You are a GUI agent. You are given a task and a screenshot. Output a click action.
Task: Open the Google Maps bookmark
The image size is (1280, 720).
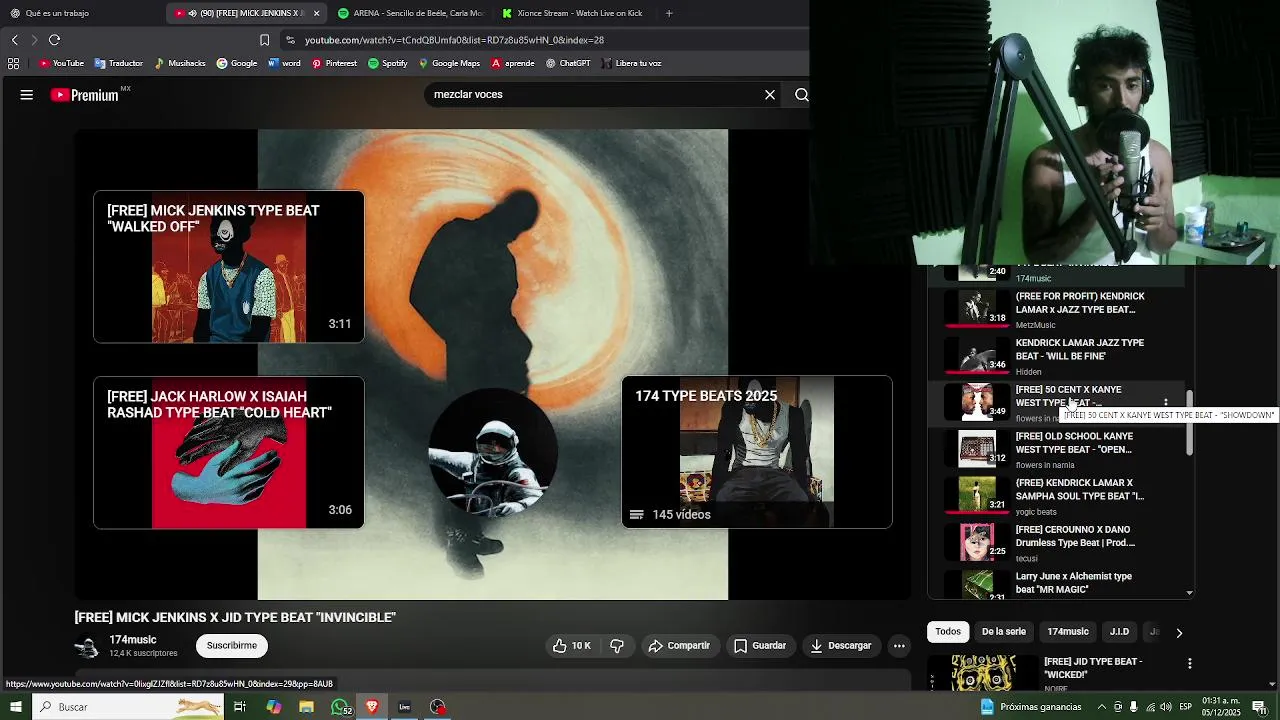(449, 63)
